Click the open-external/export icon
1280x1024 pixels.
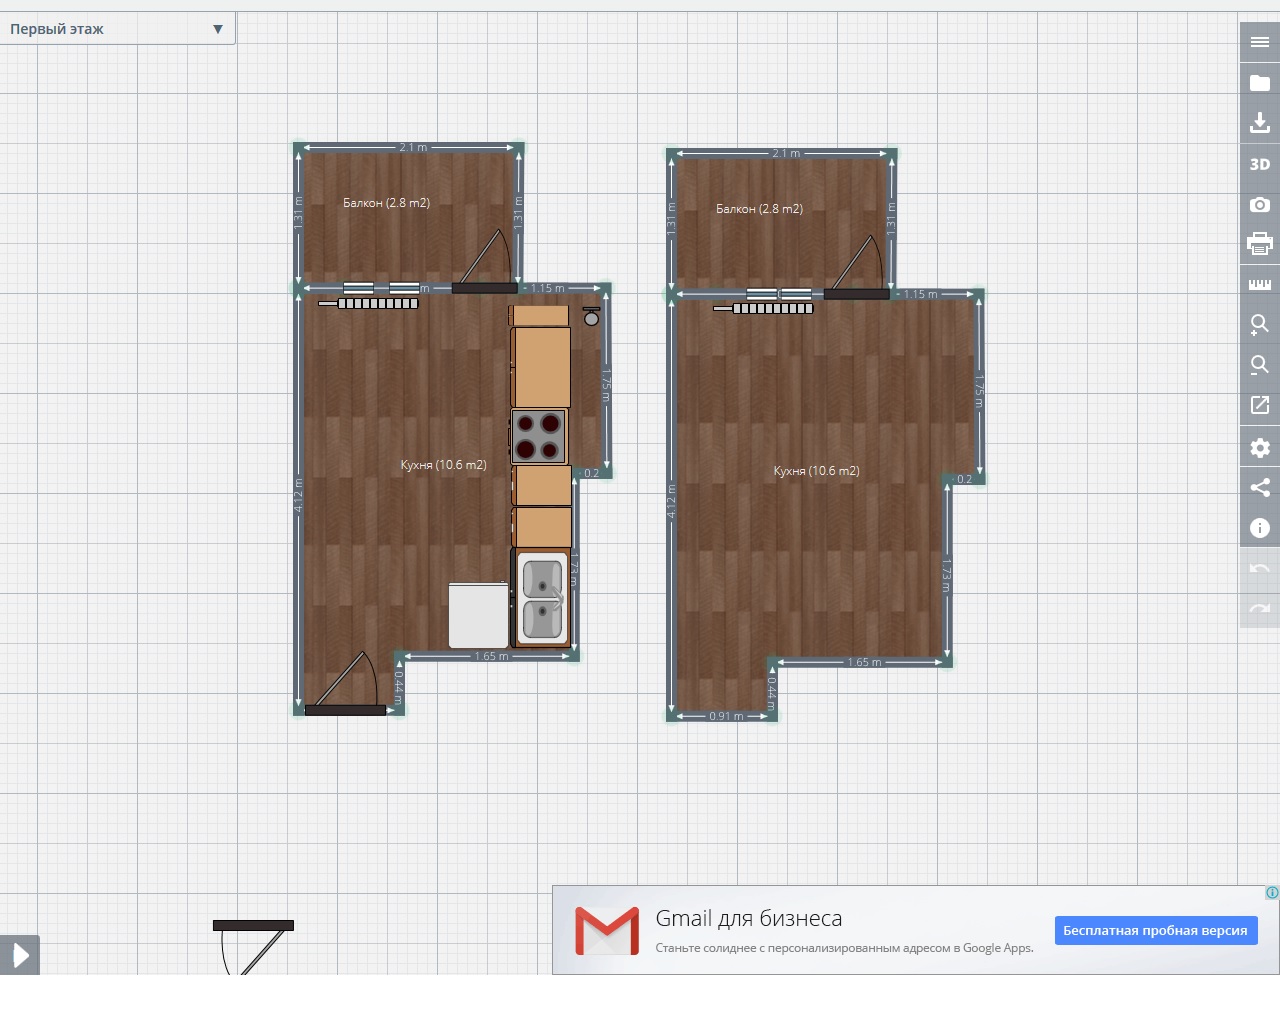click(1260, 406)
